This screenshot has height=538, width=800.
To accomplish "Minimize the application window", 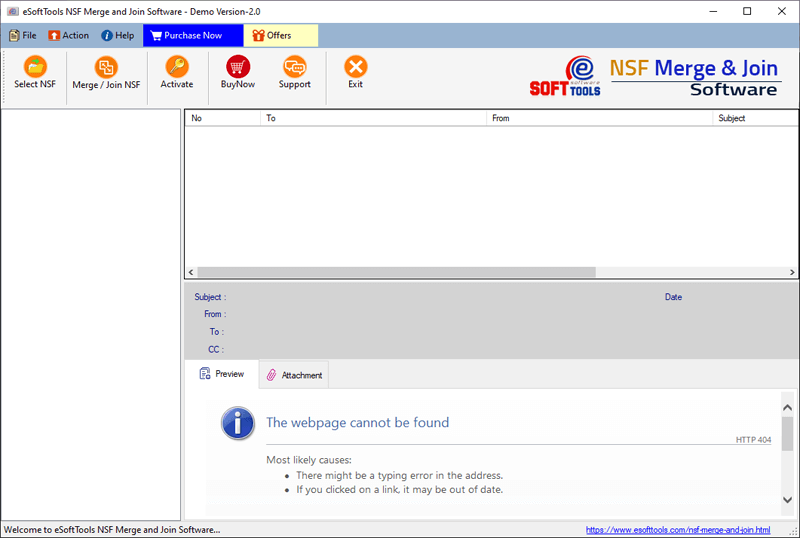I will [713, 11].
